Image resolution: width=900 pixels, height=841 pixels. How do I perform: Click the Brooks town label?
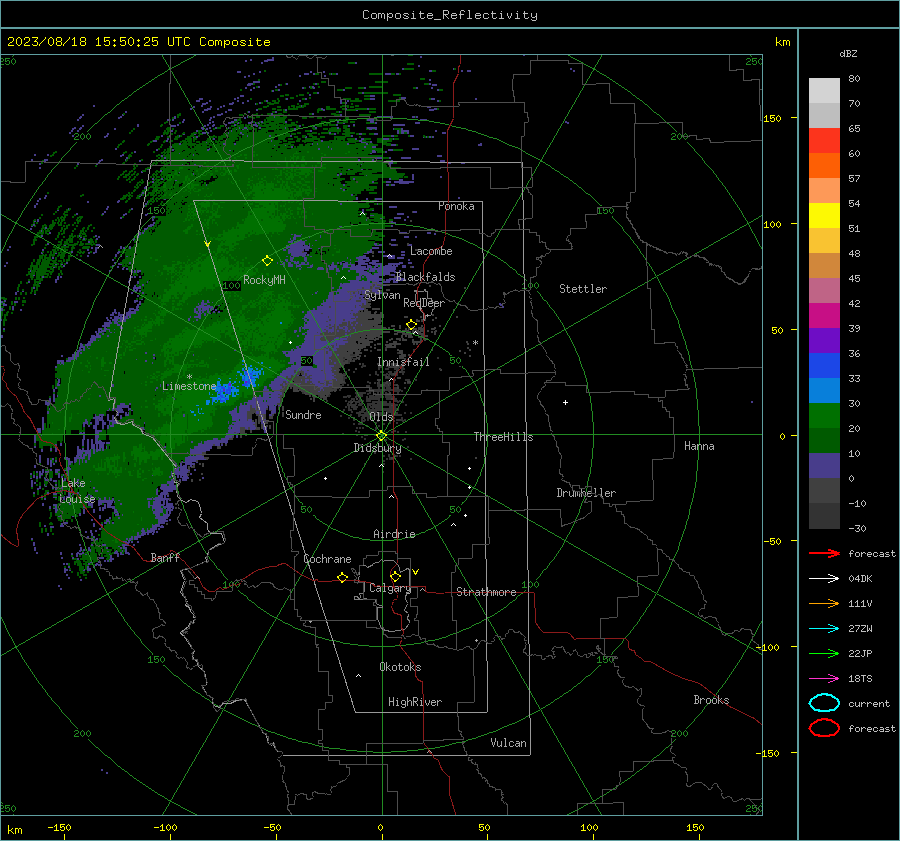point(711,700)
